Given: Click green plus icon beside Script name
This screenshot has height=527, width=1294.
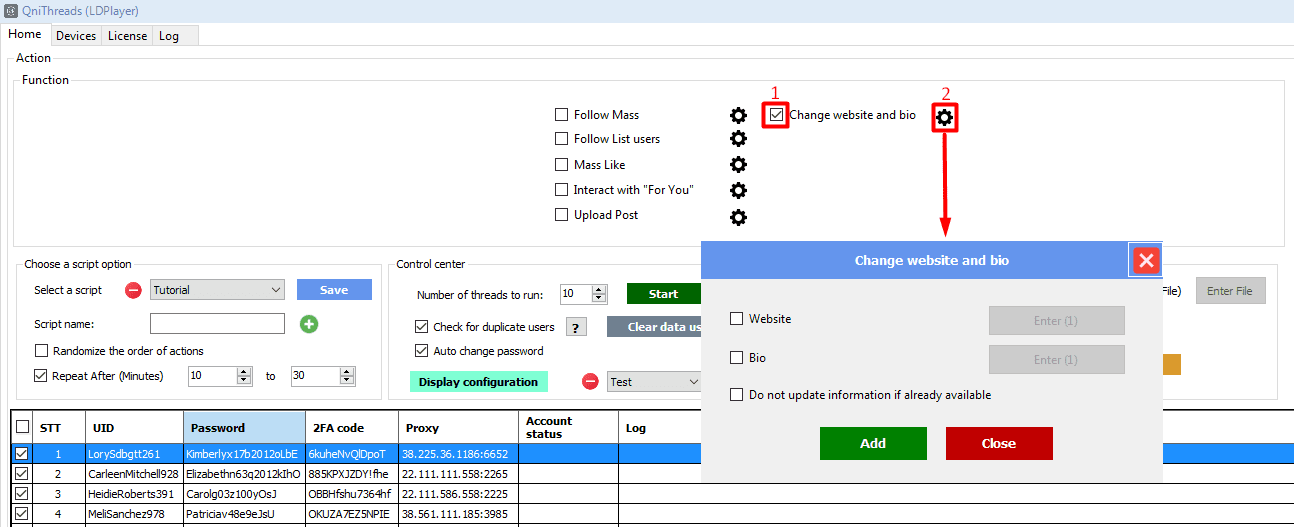Looking at the screenshot, I should click(x=309, y=324).
